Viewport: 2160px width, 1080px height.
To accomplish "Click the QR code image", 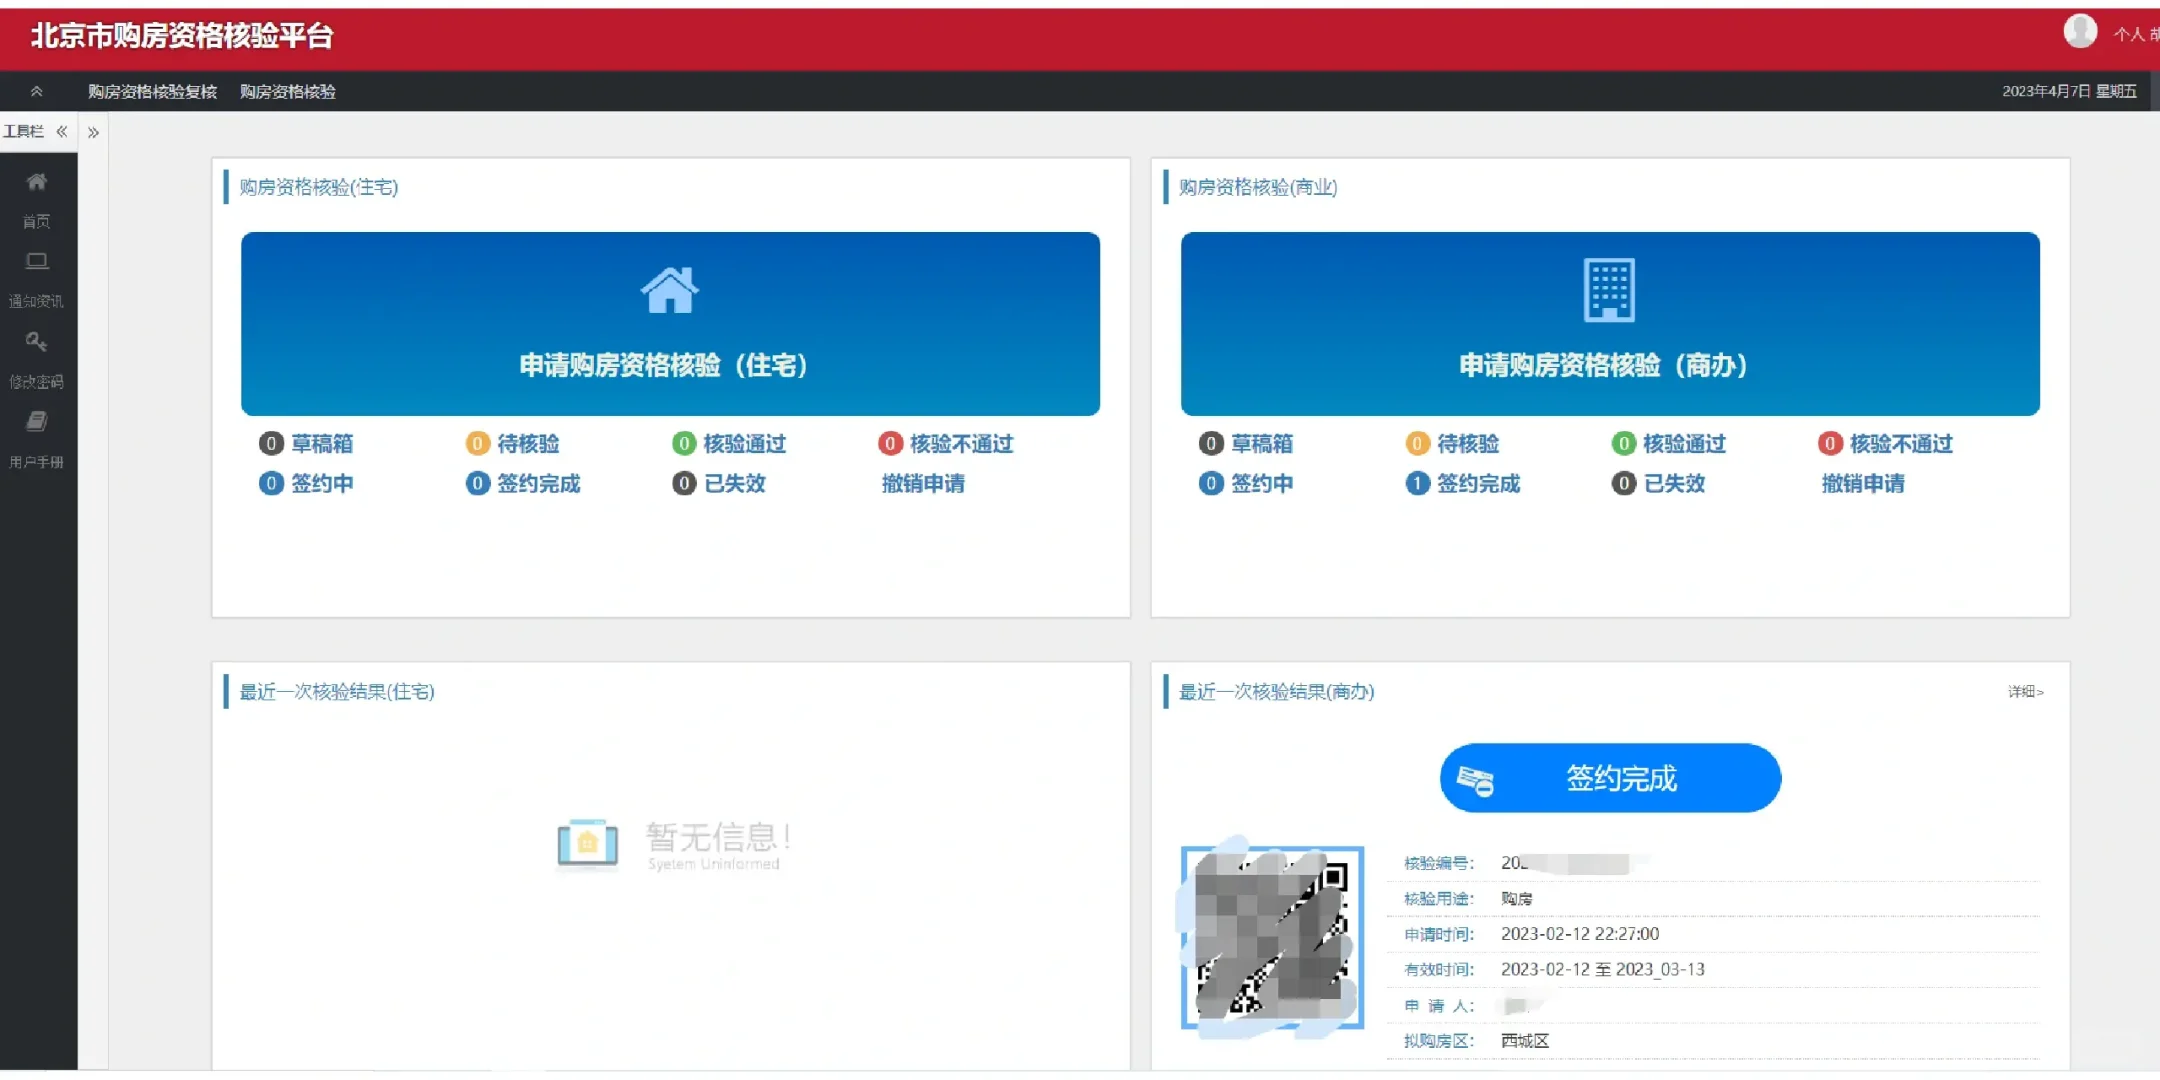I will point(1272,937).
